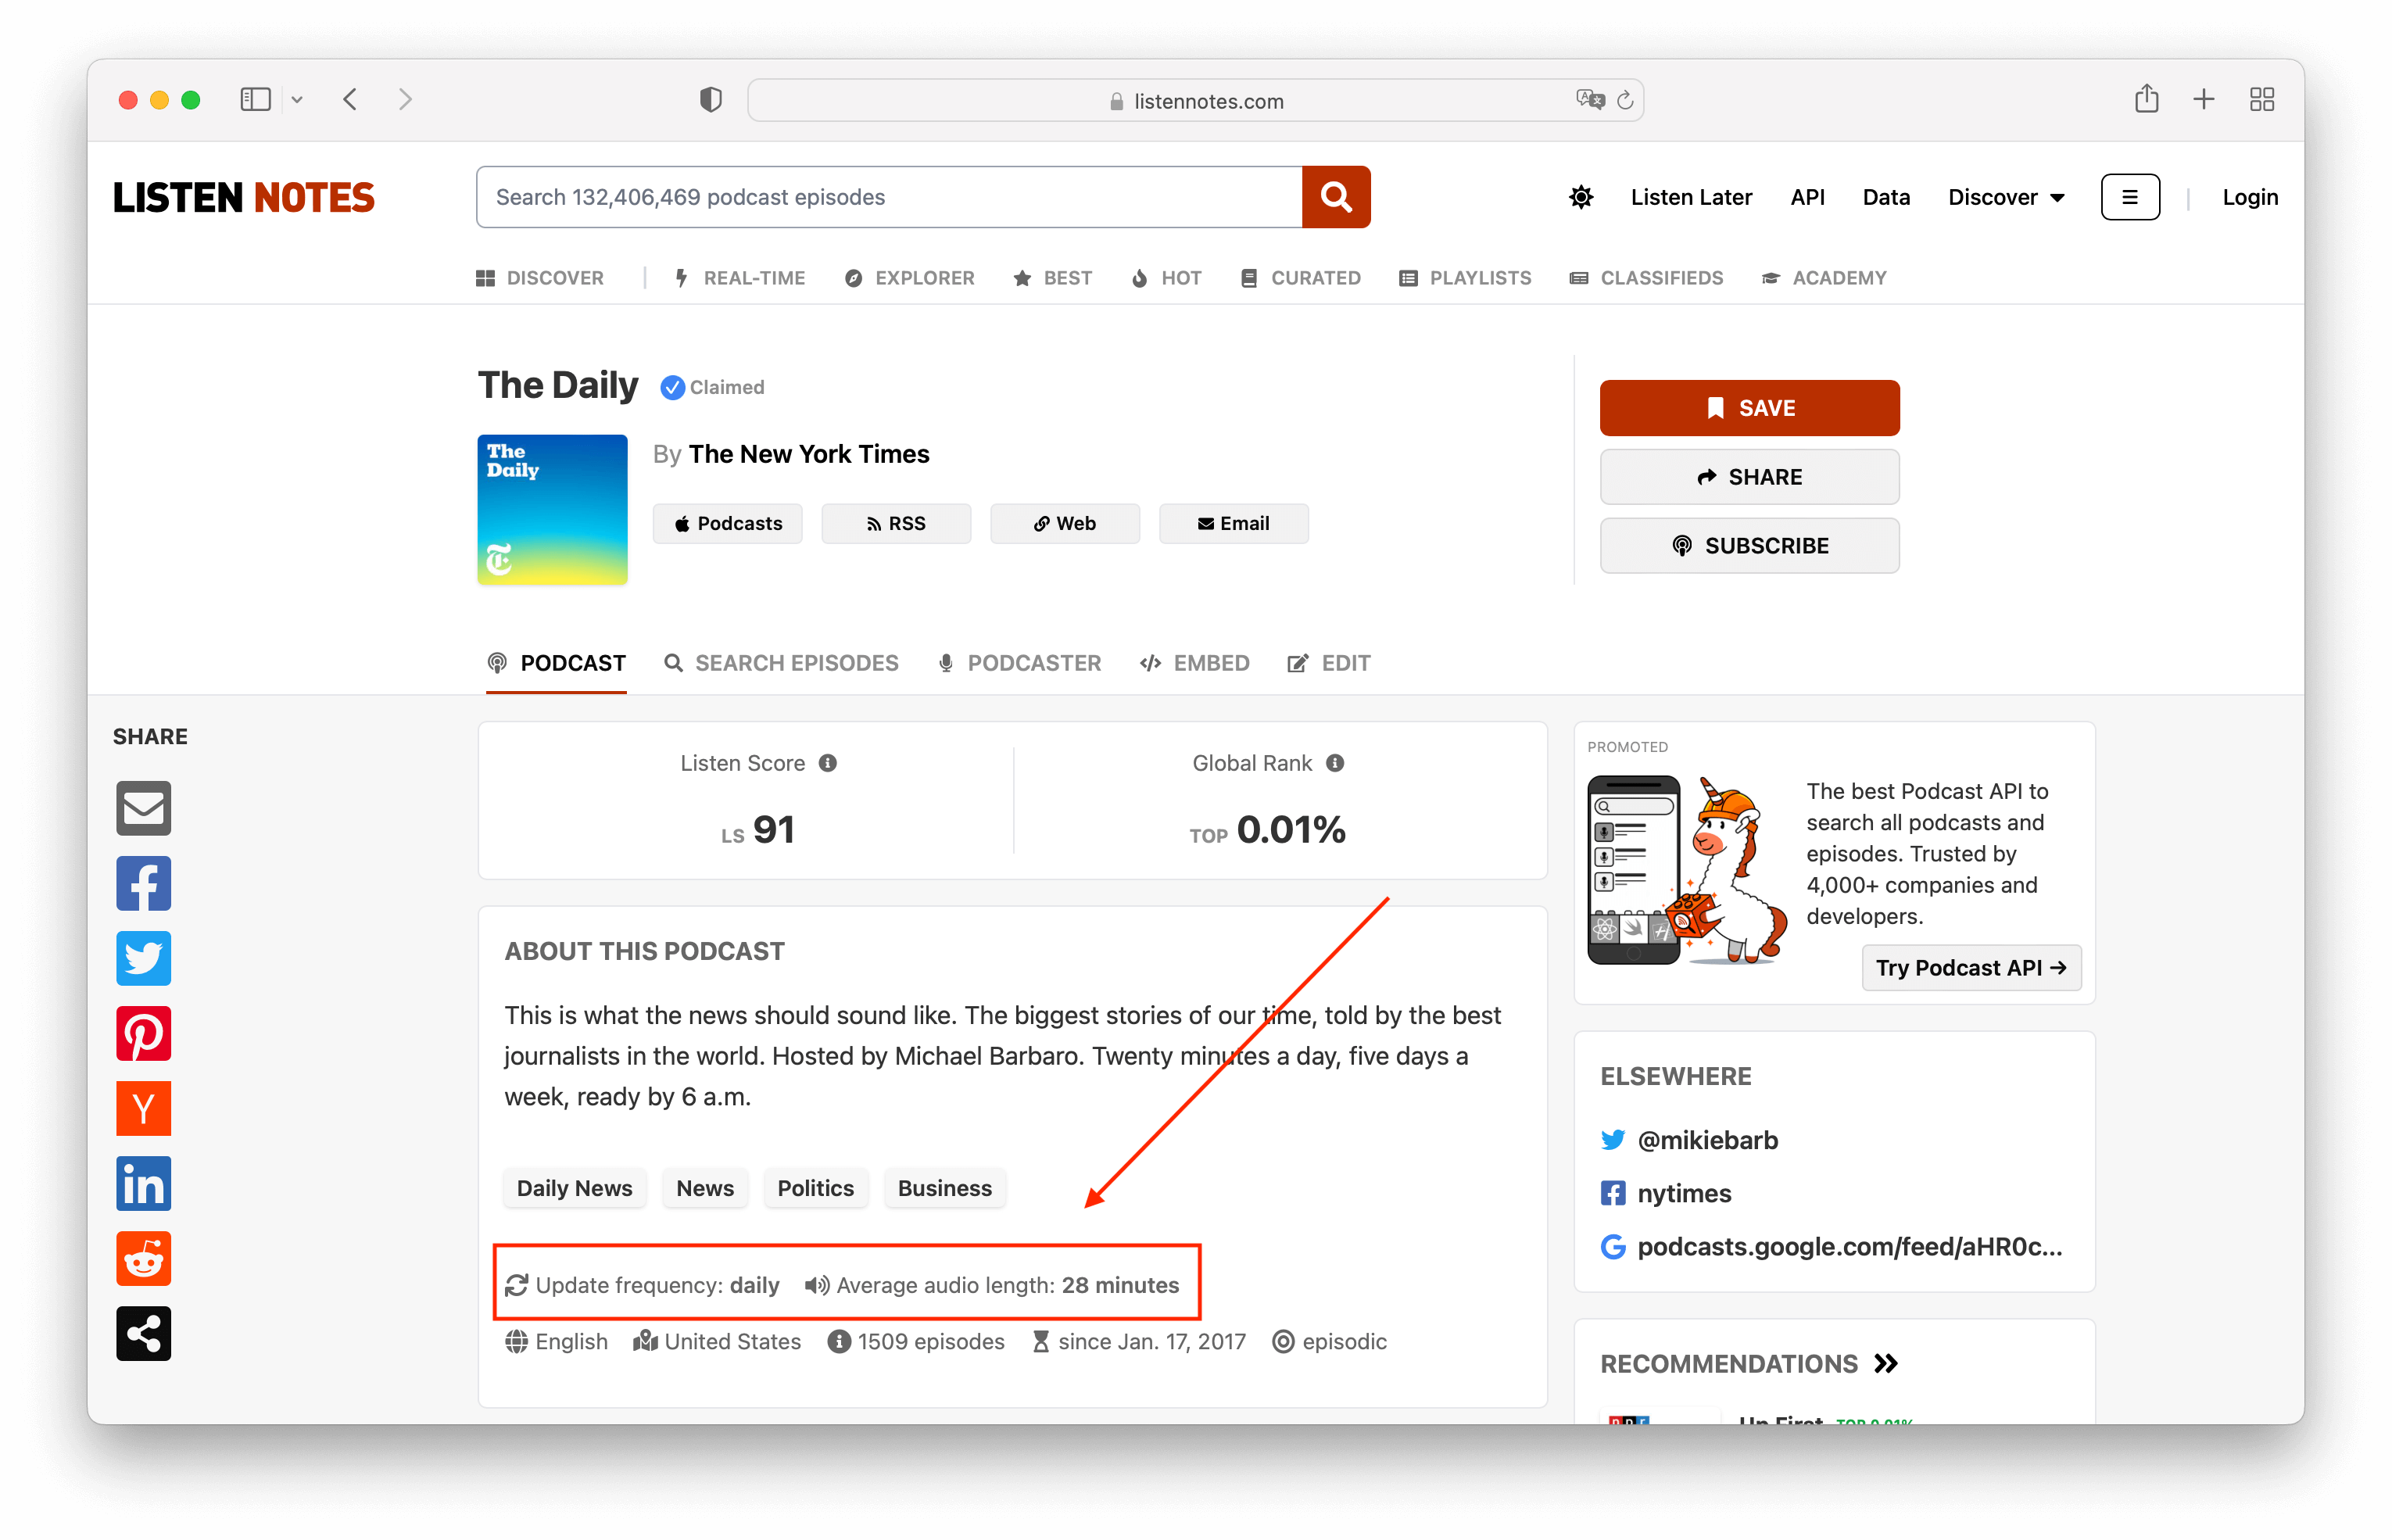Pin The Daily on Pinterest

point(143,1033)
